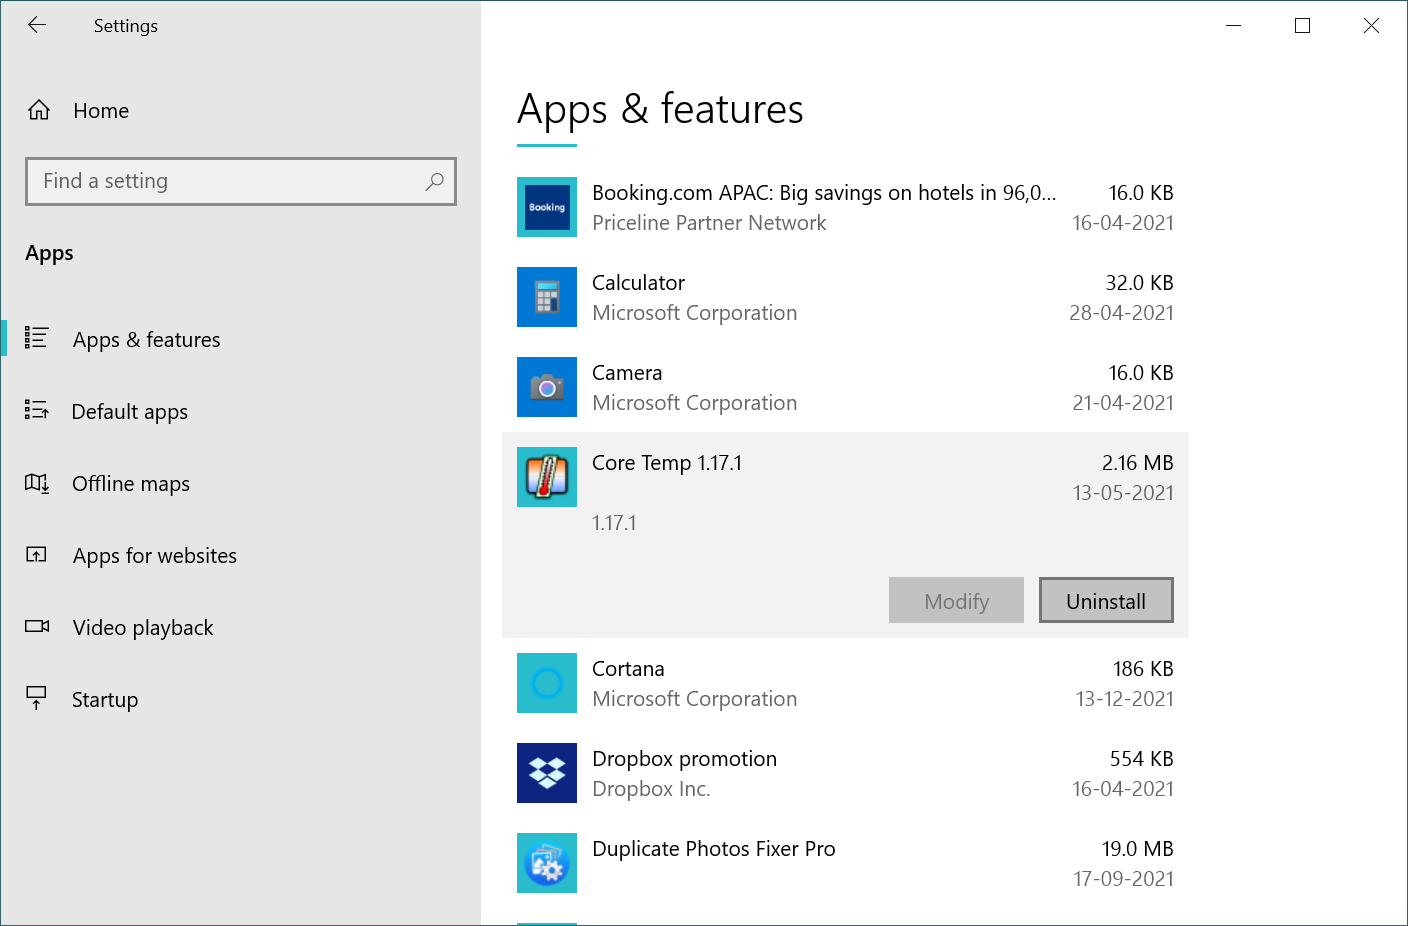Click the 13-05-2021 install date

1123,493
